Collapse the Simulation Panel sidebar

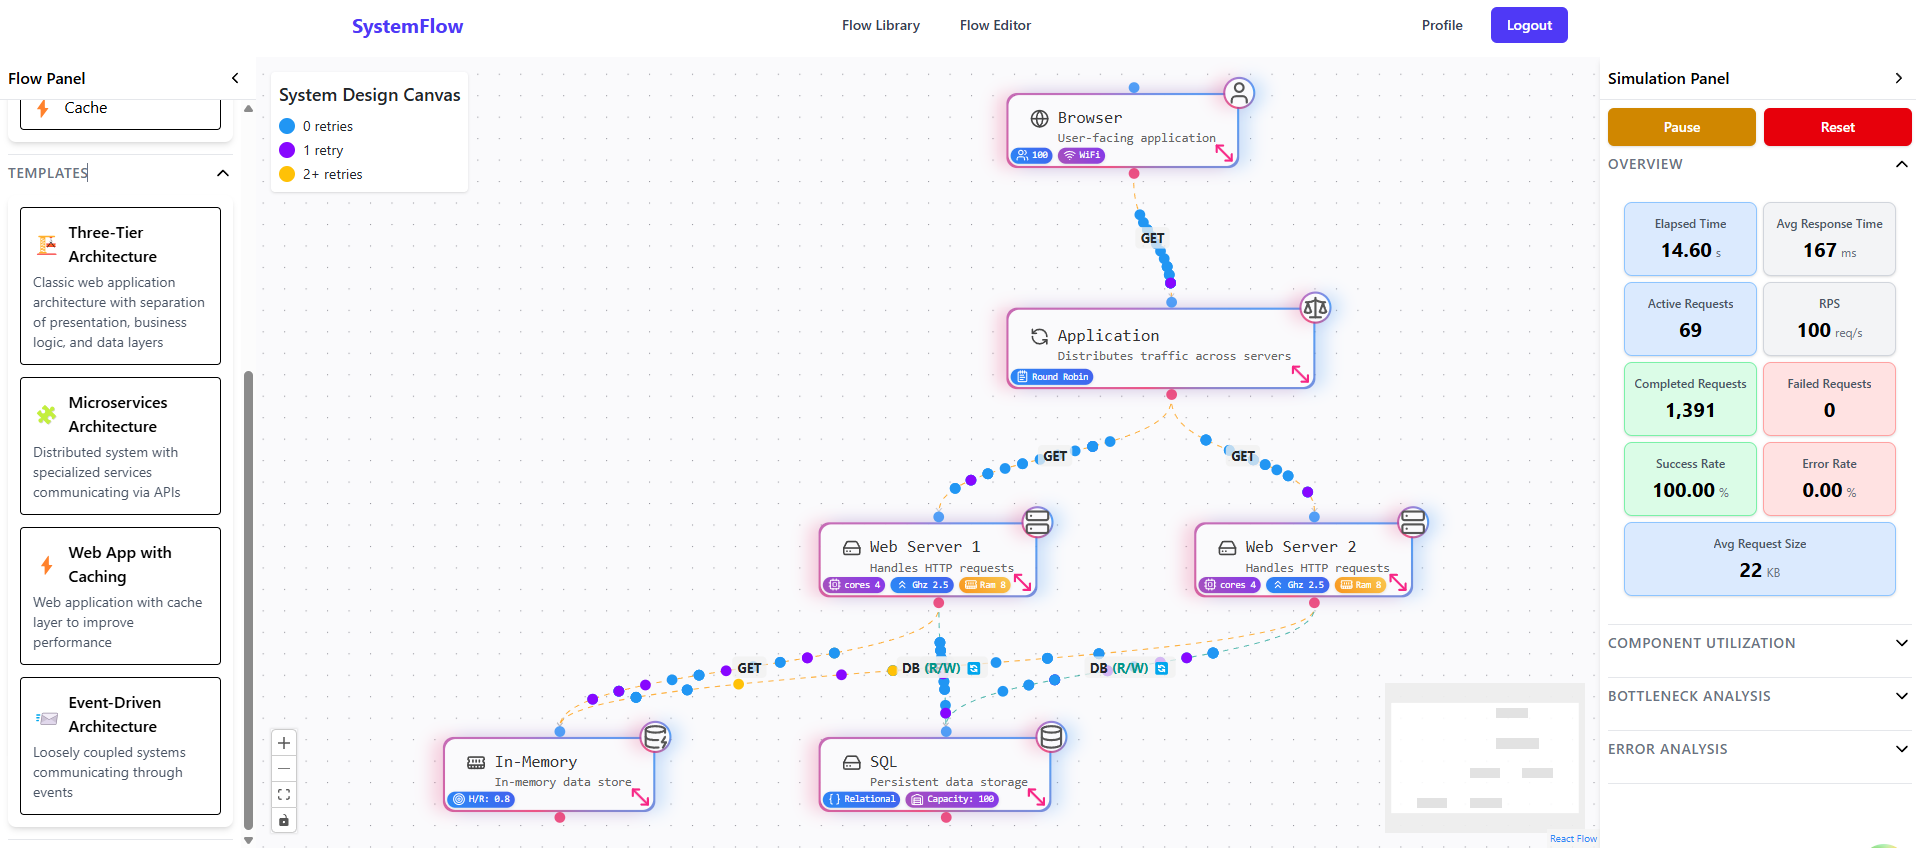click(1898, 78)
